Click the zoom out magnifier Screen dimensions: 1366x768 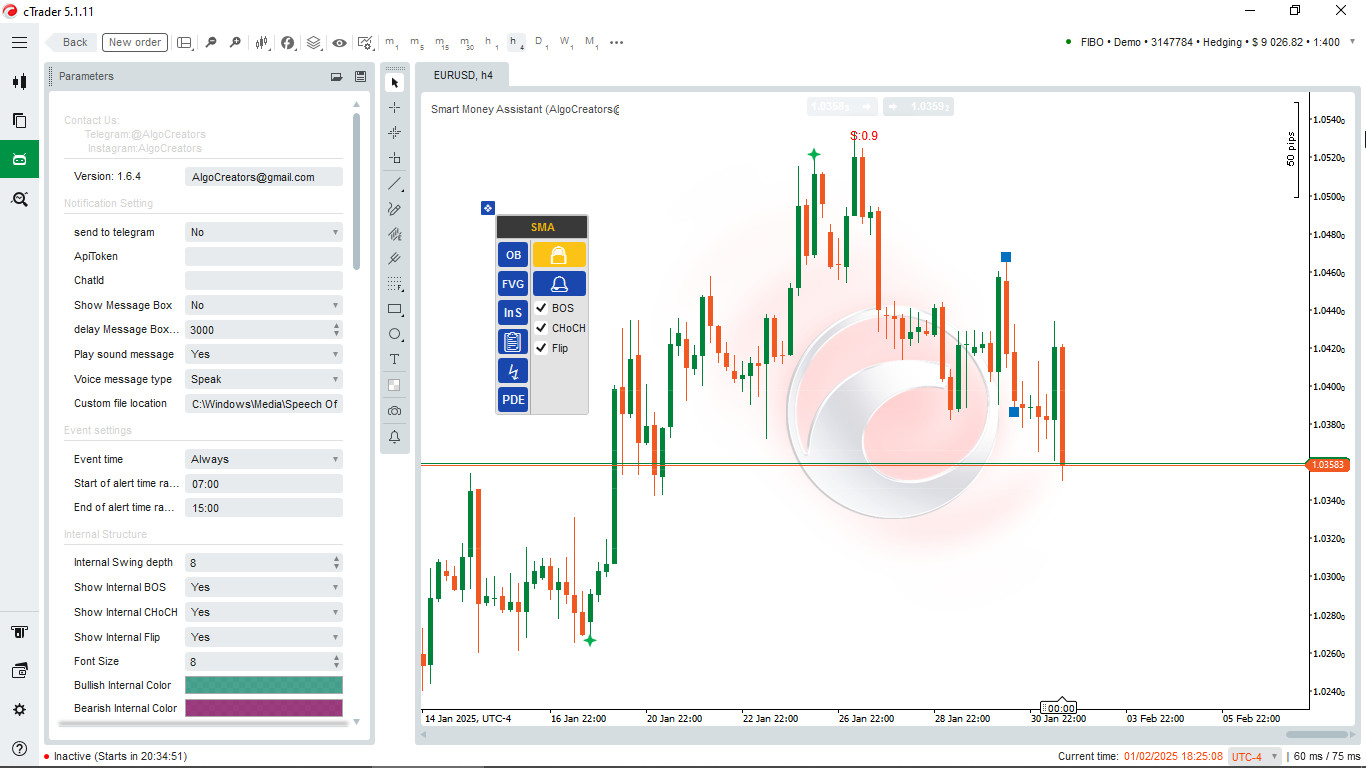[211, 42]
